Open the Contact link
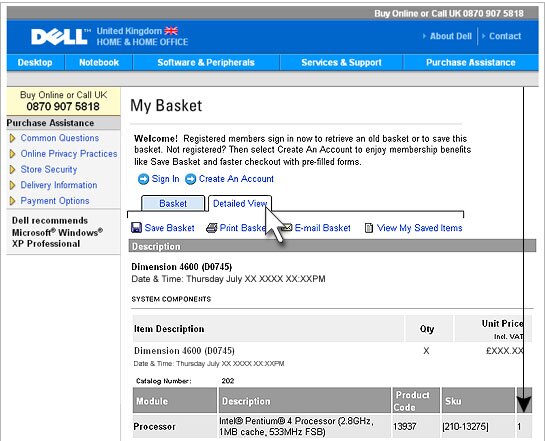The width and height of the screenshot is (545, 441). point(505,36)
